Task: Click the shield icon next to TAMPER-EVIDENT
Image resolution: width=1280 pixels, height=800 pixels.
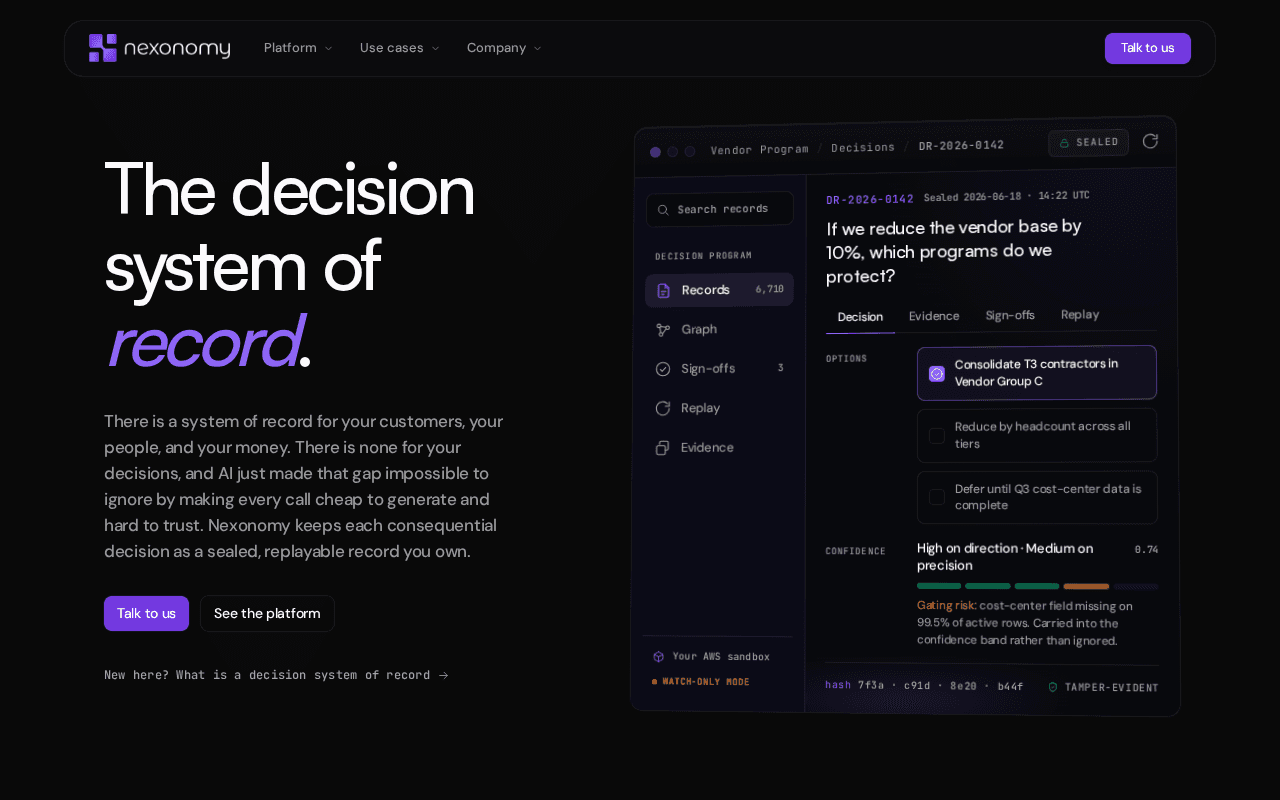Action: point(1053,687)
